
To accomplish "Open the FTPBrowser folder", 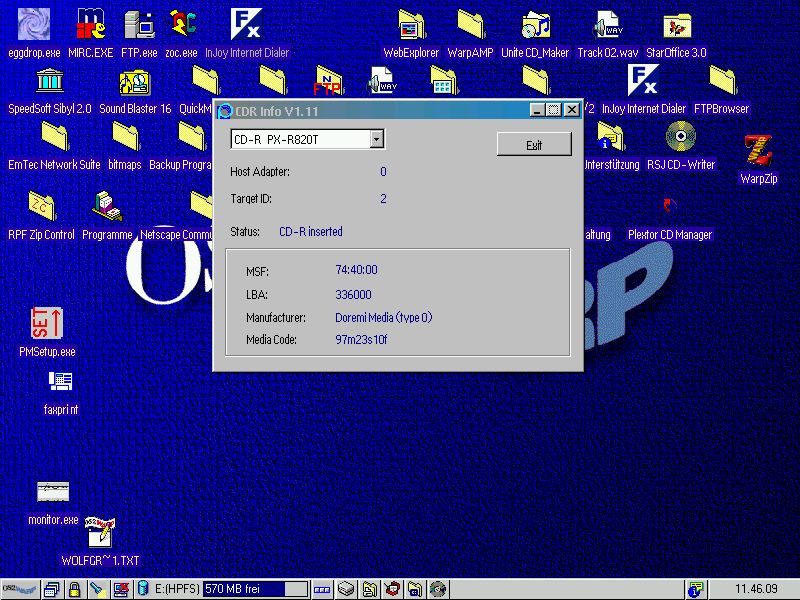I will tap(721, 81).
